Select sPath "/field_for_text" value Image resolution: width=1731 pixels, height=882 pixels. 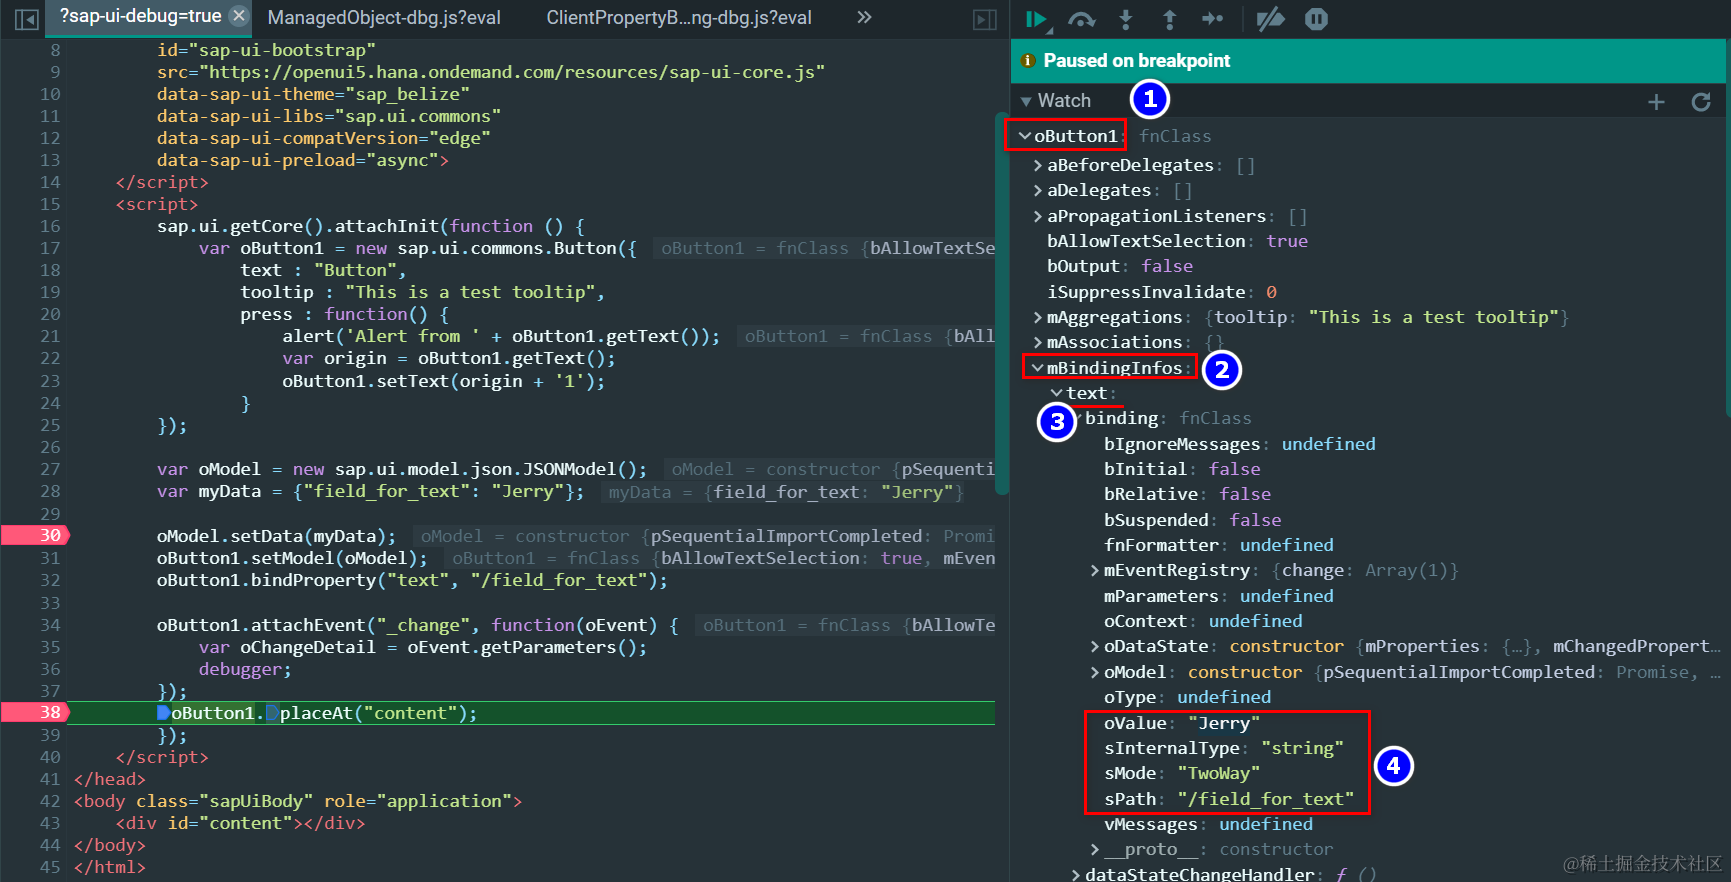1265,799
